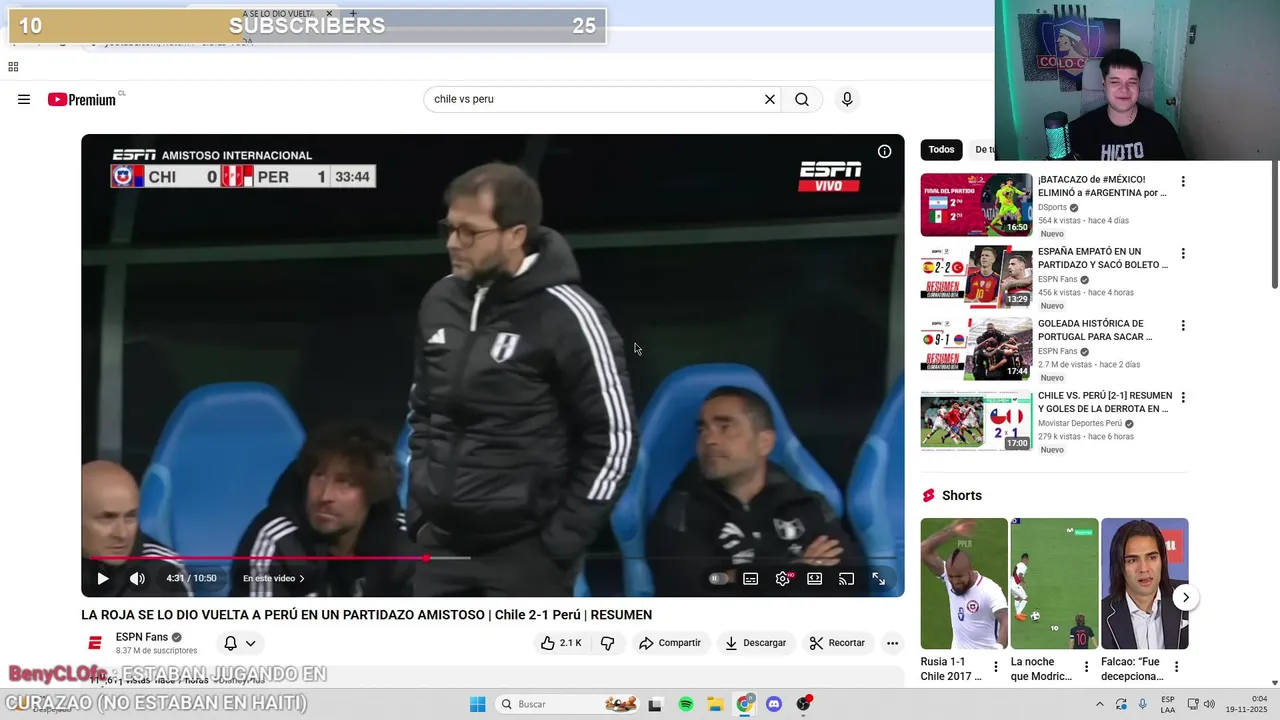Image resolution: width=1280 pixels, height=720 pixels.
Task: Clear the search box with the X
Action: click(770, 99)
